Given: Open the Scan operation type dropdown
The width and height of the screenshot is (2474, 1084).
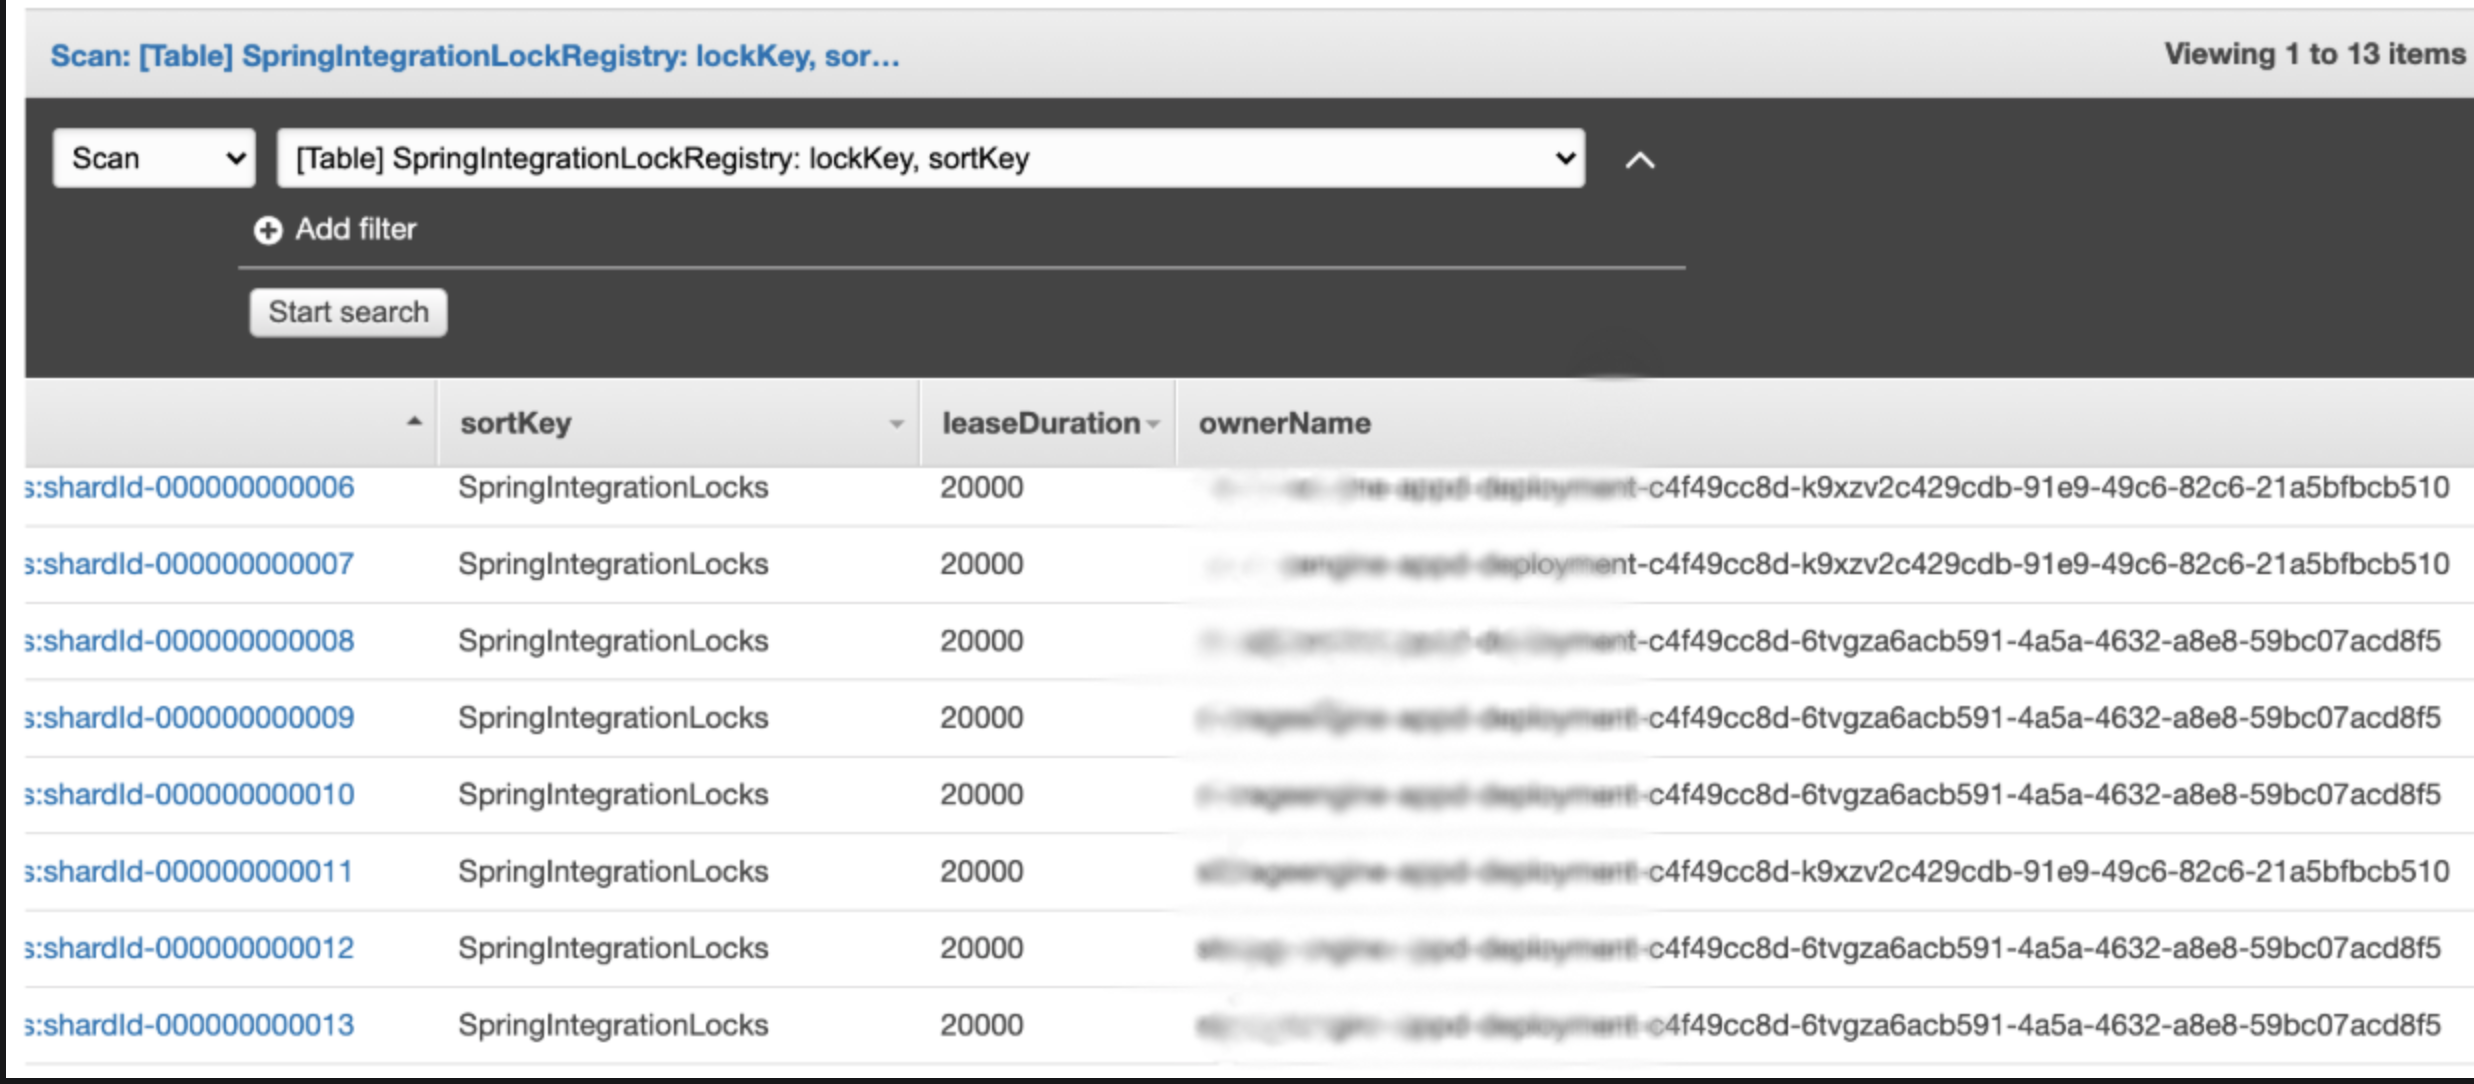Looking at the screenshot, I should tap(154, 158).
